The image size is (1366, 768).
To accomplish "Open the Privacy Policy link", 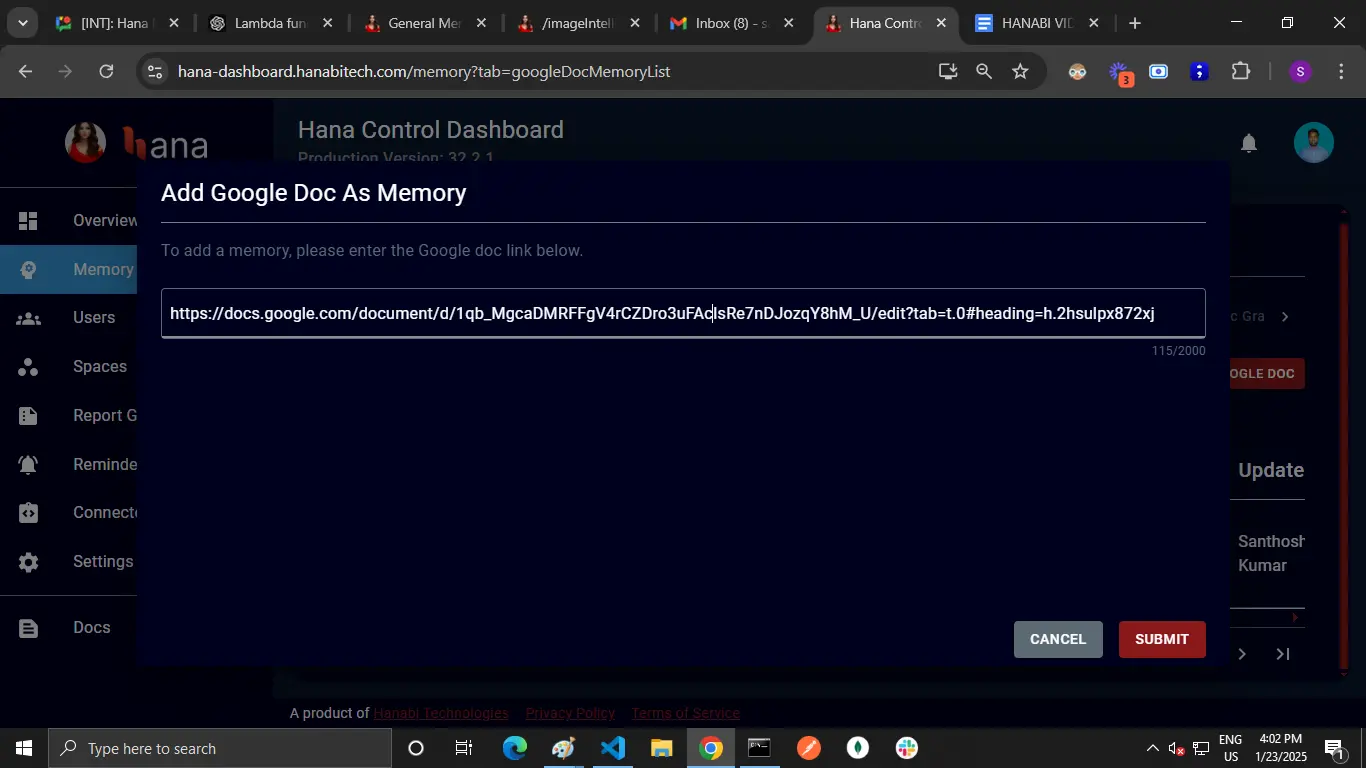I will [x=570, y=713].
